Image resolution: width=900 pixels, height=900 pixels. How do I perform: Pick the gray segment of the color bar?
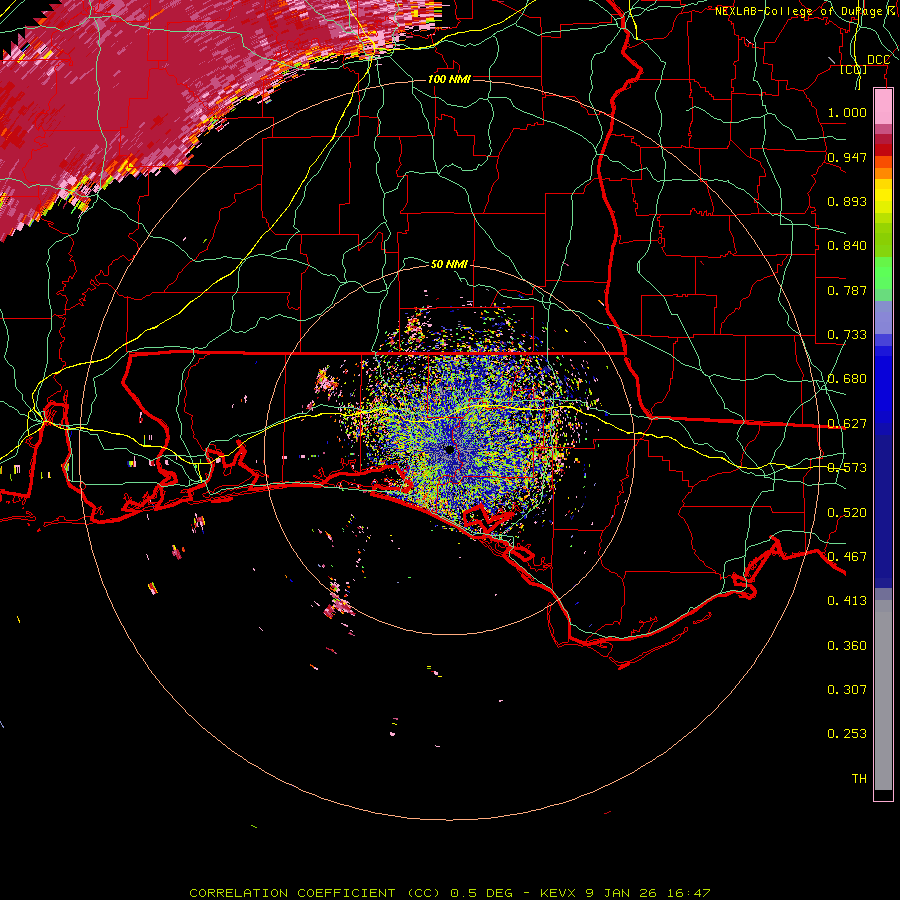pos(883,695)
